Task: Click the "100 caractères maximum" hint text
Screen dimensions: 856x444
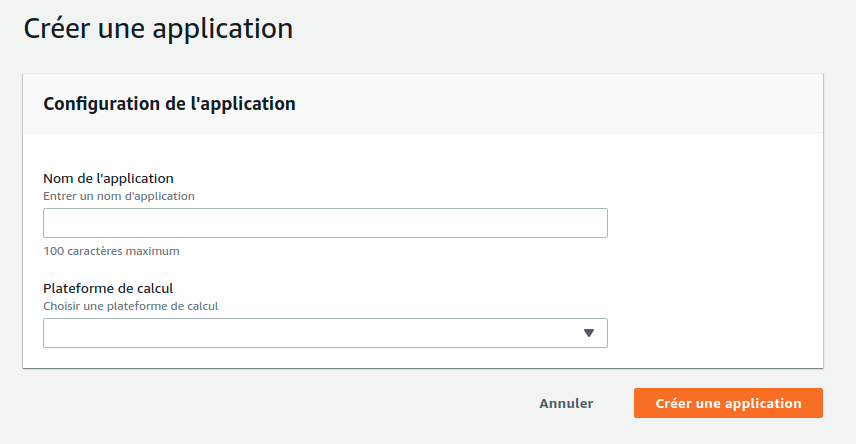Action: (105, 251)
